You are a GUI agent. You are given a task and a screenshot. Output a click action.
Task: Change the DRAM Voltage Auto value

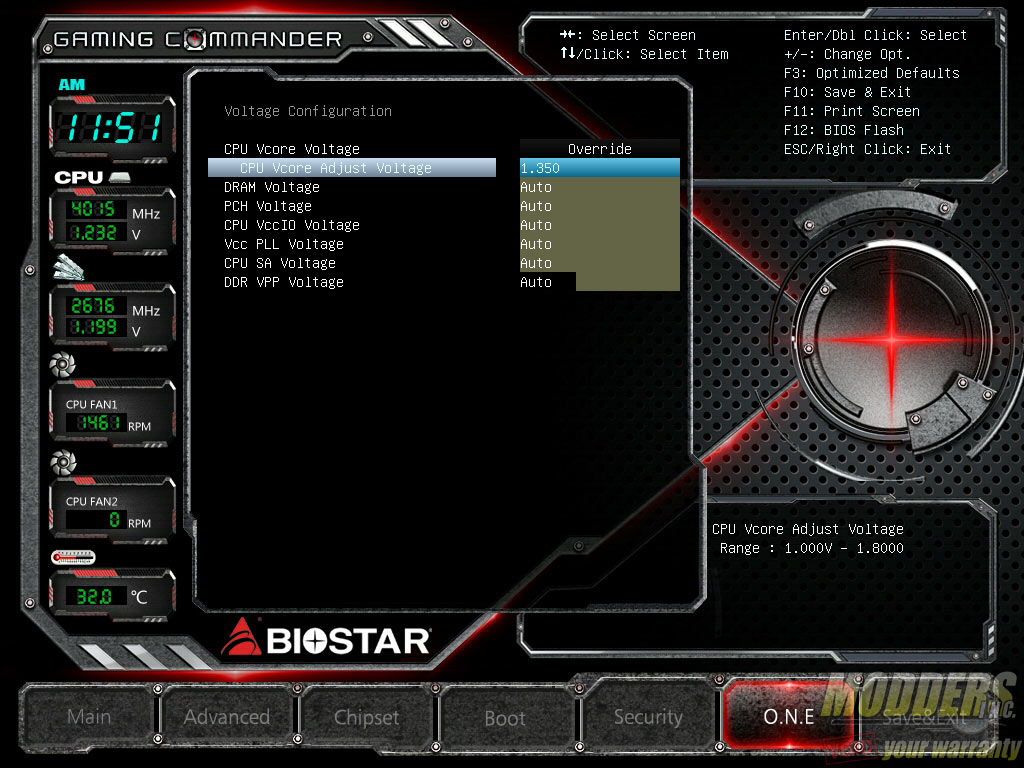pyautogui.click(x=600, y=187)
